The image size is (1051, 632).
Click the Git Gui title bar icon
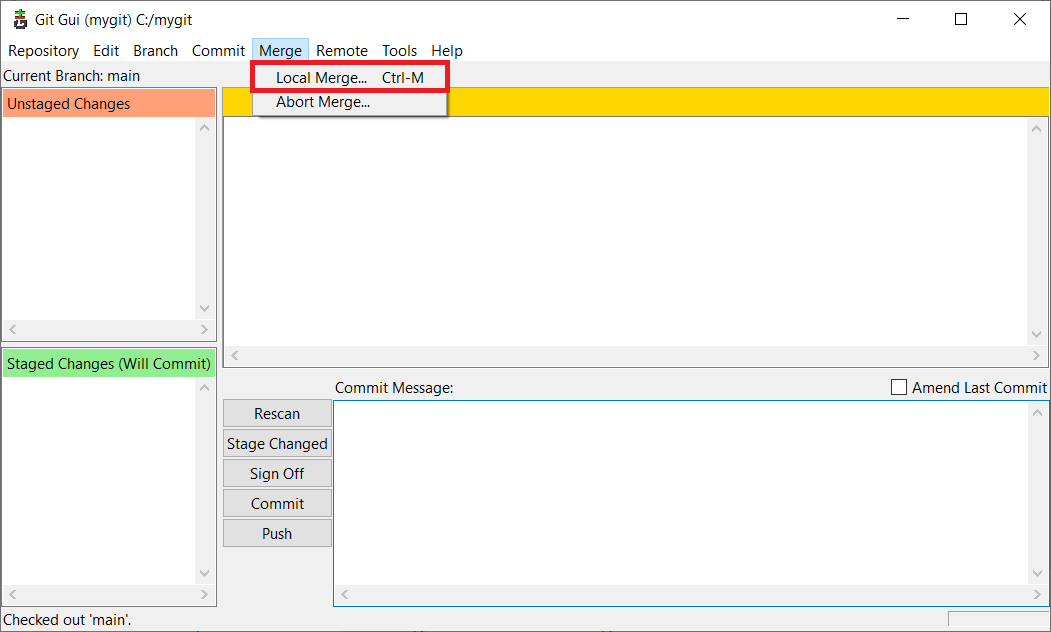coord(20,19)
